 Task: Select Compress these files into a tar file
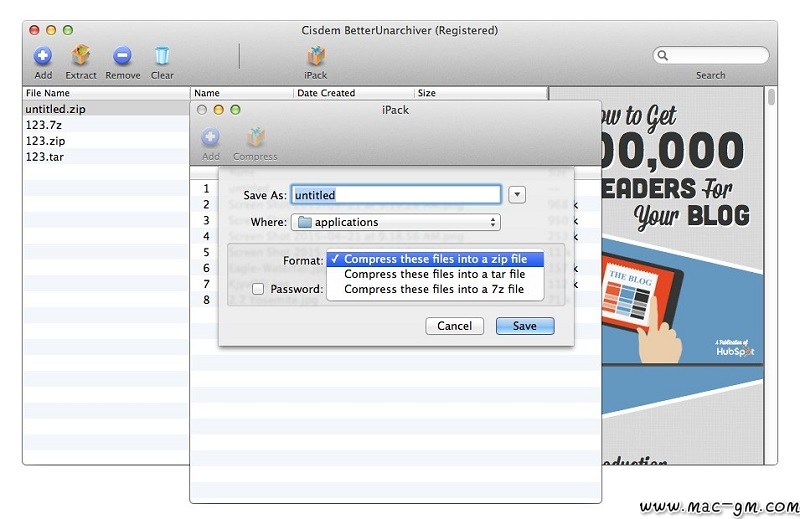[x=435, y=274]
